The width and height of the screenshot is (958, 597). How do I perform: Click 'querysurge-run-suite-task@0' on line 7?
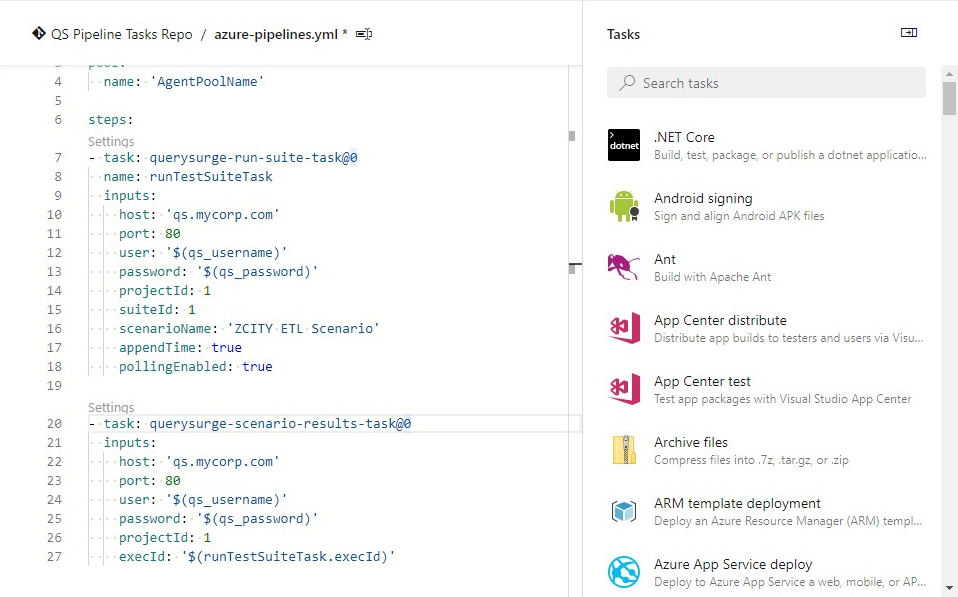(254, 158)
